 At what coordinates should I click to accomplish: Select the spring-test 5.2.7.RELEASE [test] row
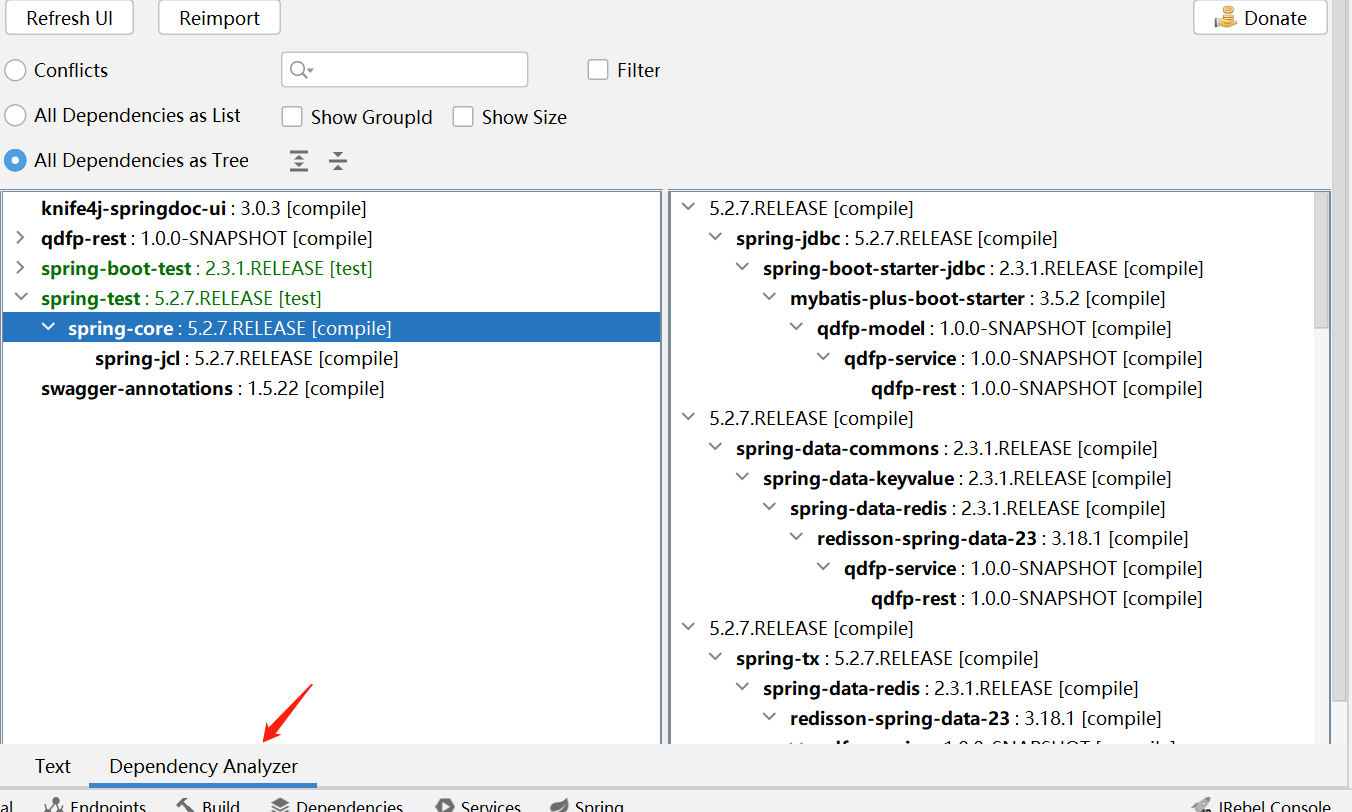point(331,298)
